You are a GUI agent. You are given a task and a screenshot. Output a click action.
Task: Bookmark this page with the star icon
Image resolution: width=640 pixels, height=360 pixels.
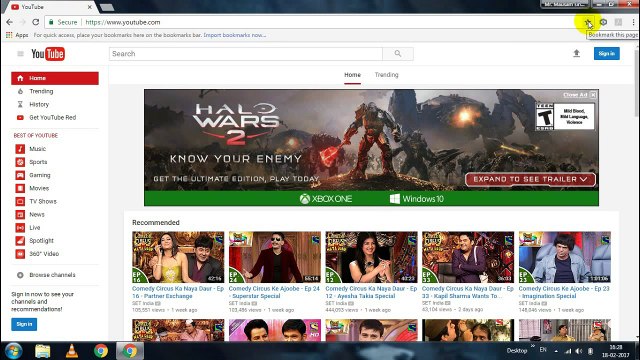tap(588, 22)
